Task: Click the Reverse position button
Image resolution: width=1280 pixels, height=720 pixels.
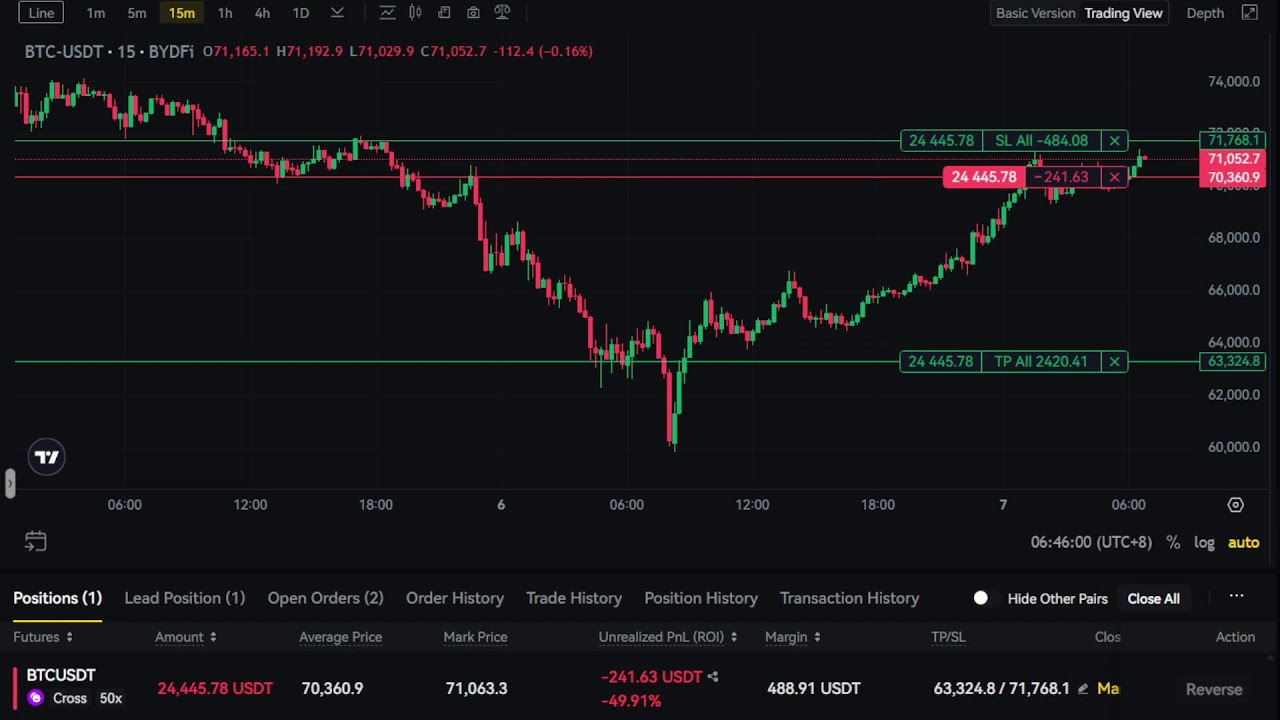Action: coord(1214,689)
